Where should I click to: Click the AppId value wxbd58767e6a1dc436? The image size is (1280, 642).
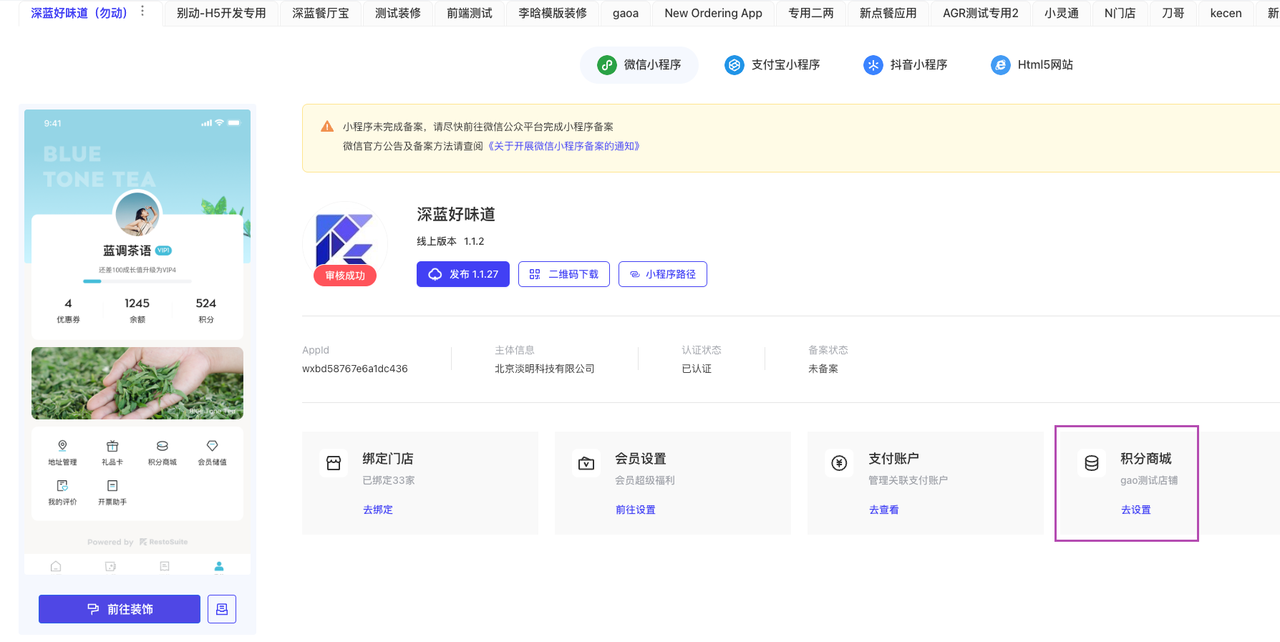[355, 369]
